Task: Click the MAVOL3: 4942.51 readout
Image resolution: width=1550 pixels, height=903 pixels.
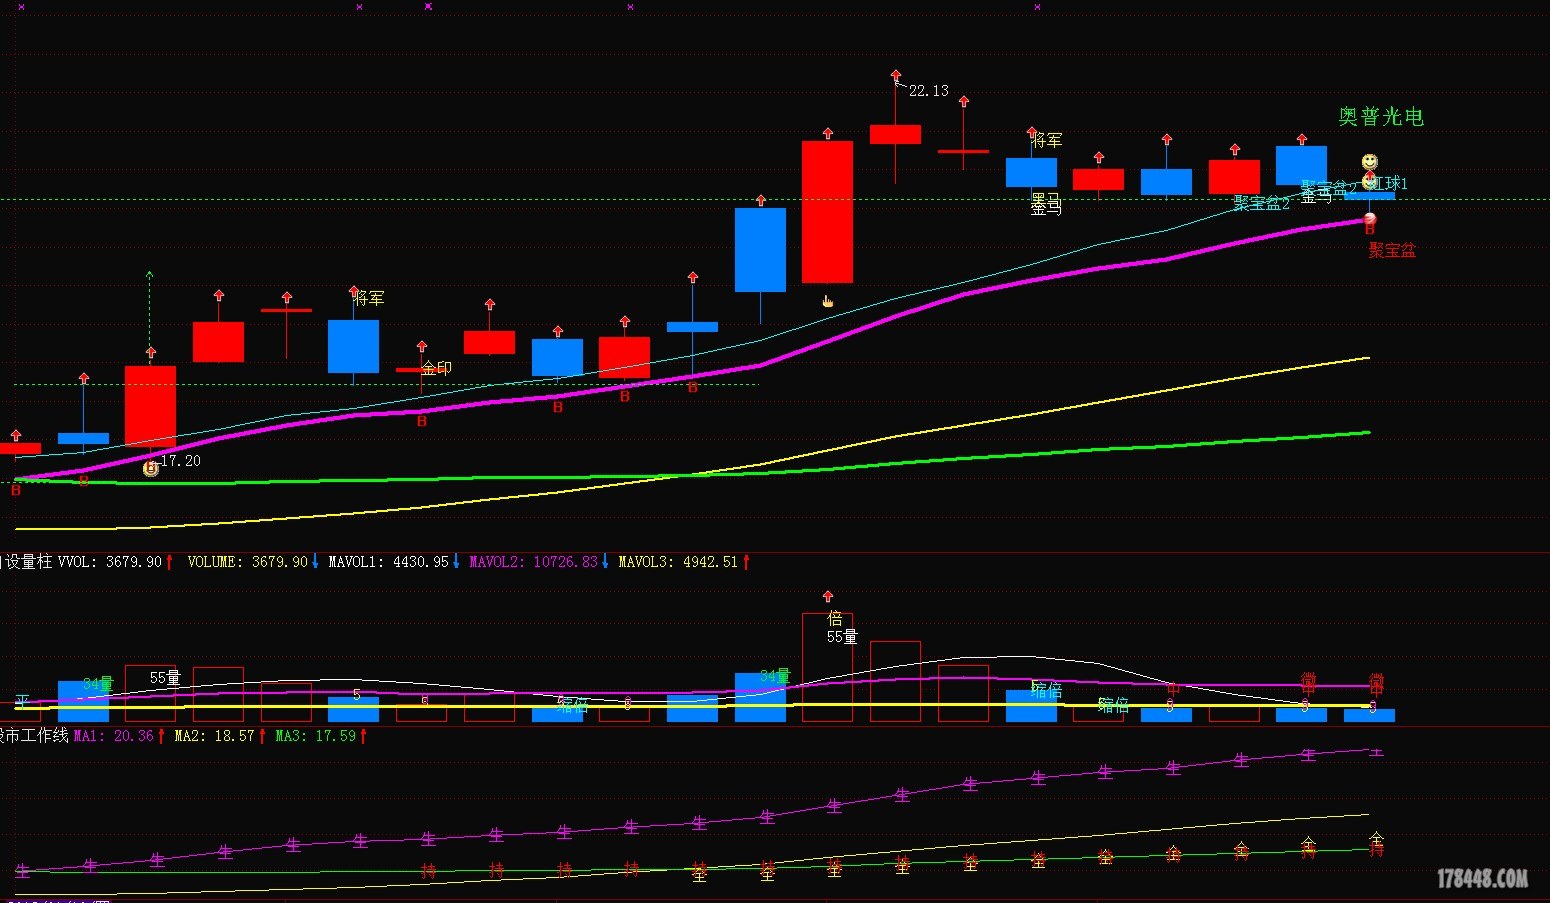Action: [679, 562]
